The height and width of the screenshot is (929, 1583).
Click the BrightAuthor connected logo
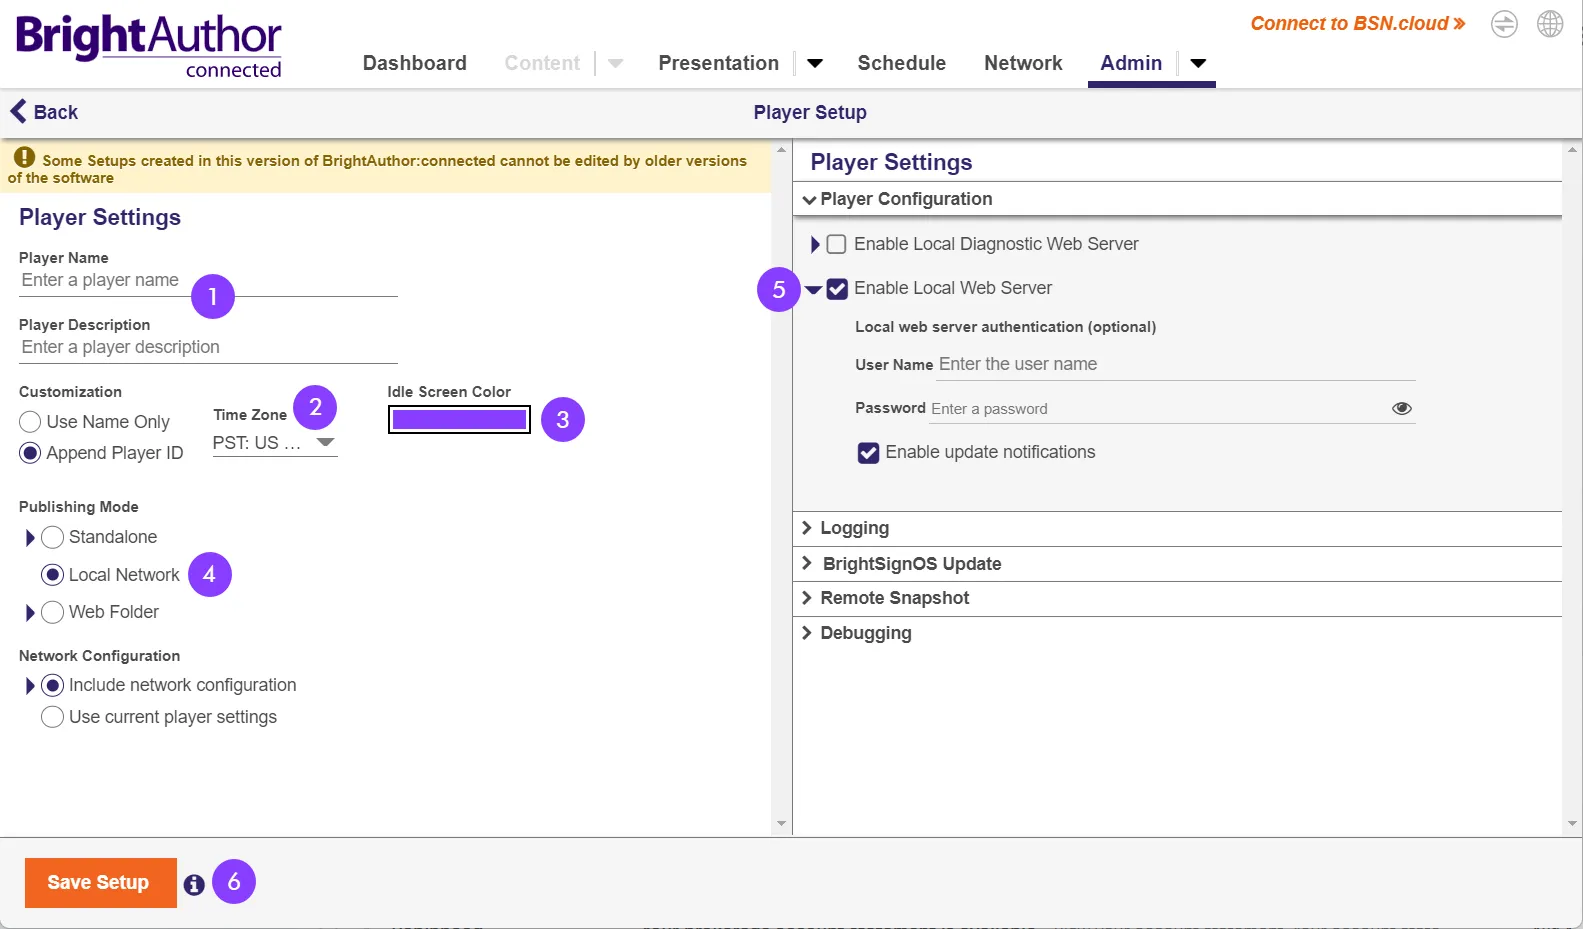coord(149,46)
